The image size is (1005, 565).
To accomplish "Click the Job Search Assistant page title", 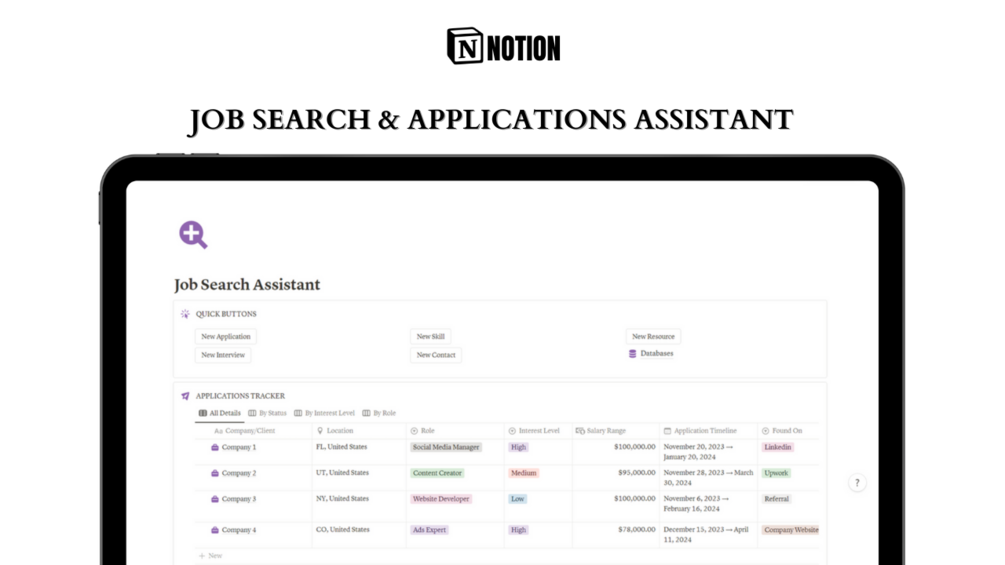I will [x=247, y=284].
